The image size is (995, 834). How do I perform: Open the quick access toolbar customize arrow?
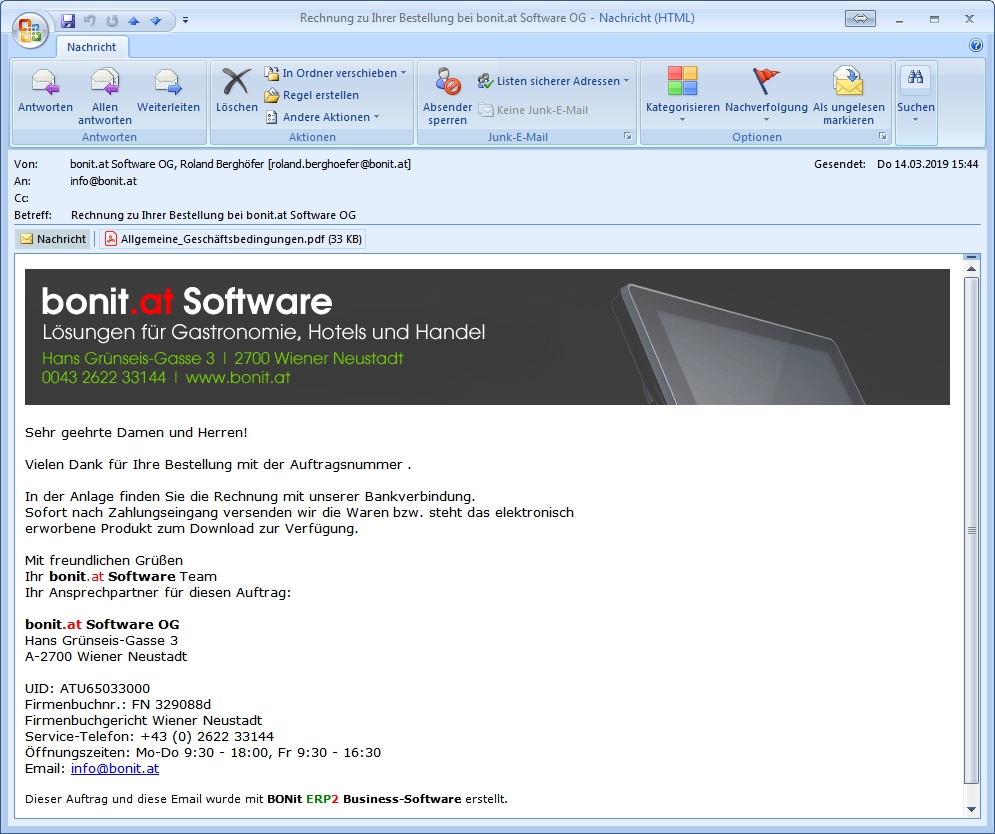pos(185,21)
